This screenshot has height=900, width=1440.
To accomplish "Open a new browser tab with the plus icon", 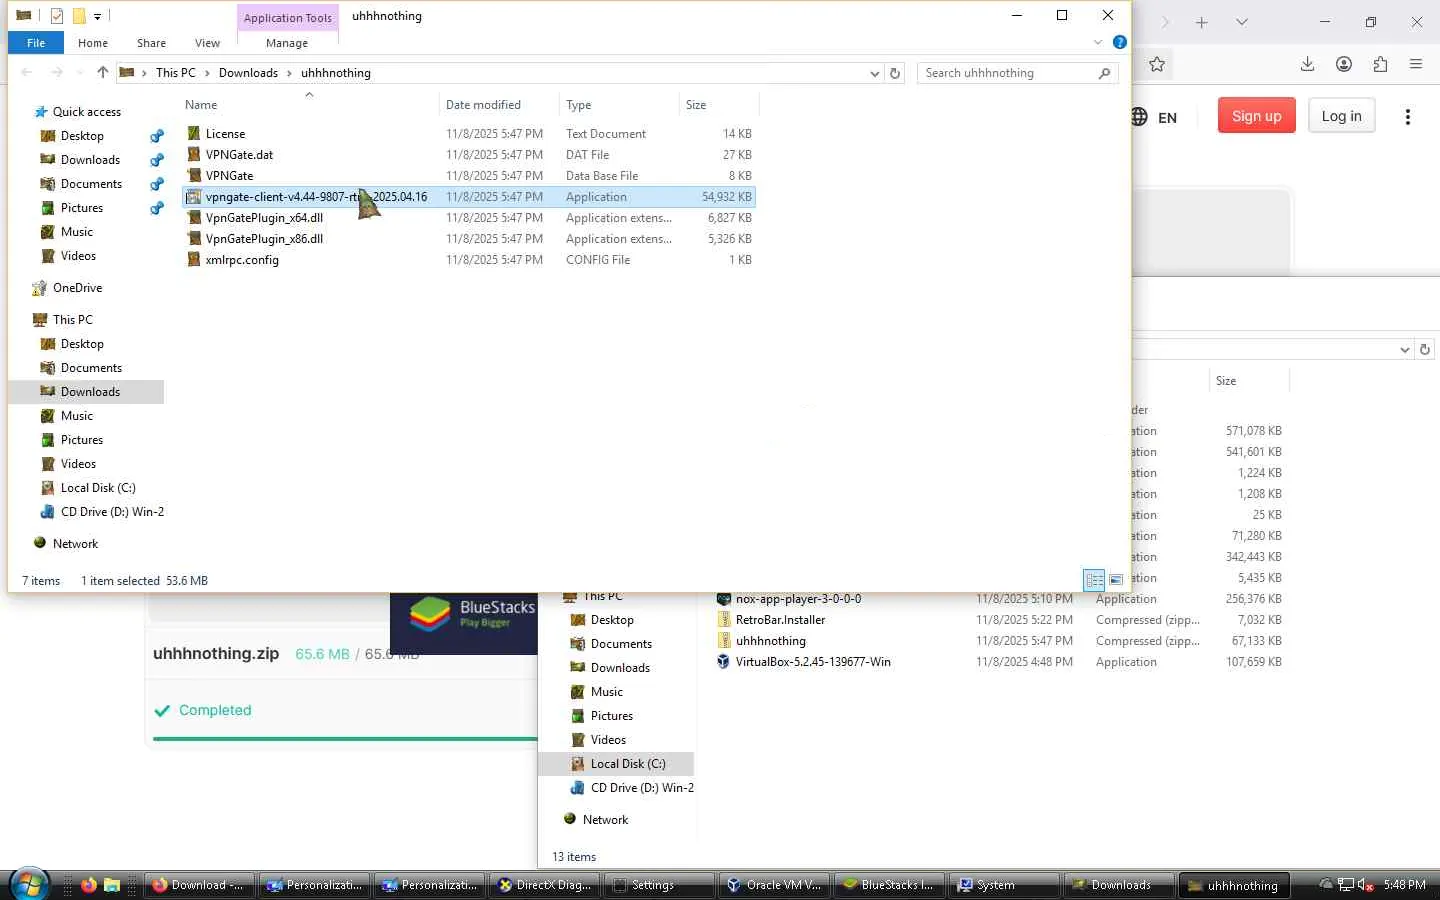I will [x=1202, y=22].
